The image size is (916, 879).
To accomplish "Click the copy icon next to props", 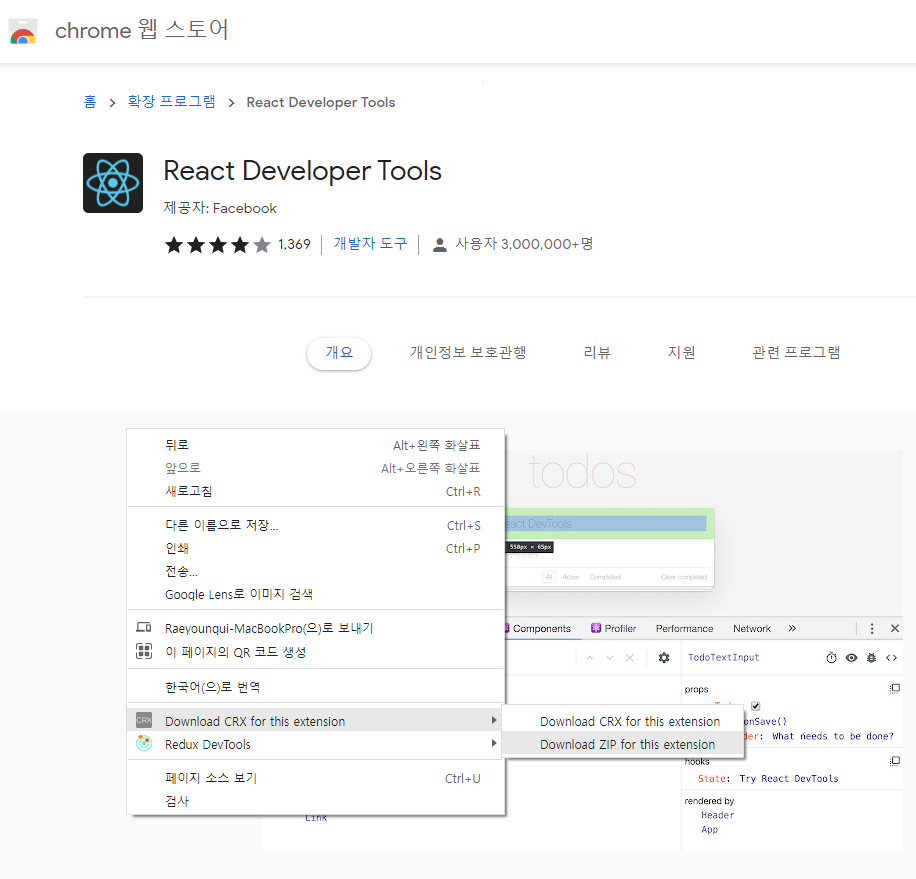I will pos(894,689).
